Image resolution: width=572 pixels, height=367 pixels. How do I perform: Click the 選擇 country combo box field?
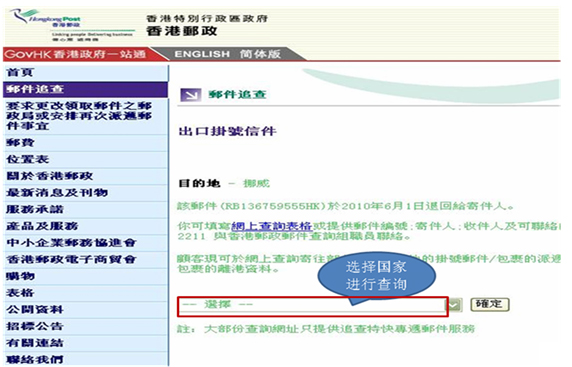coord(312,305)
